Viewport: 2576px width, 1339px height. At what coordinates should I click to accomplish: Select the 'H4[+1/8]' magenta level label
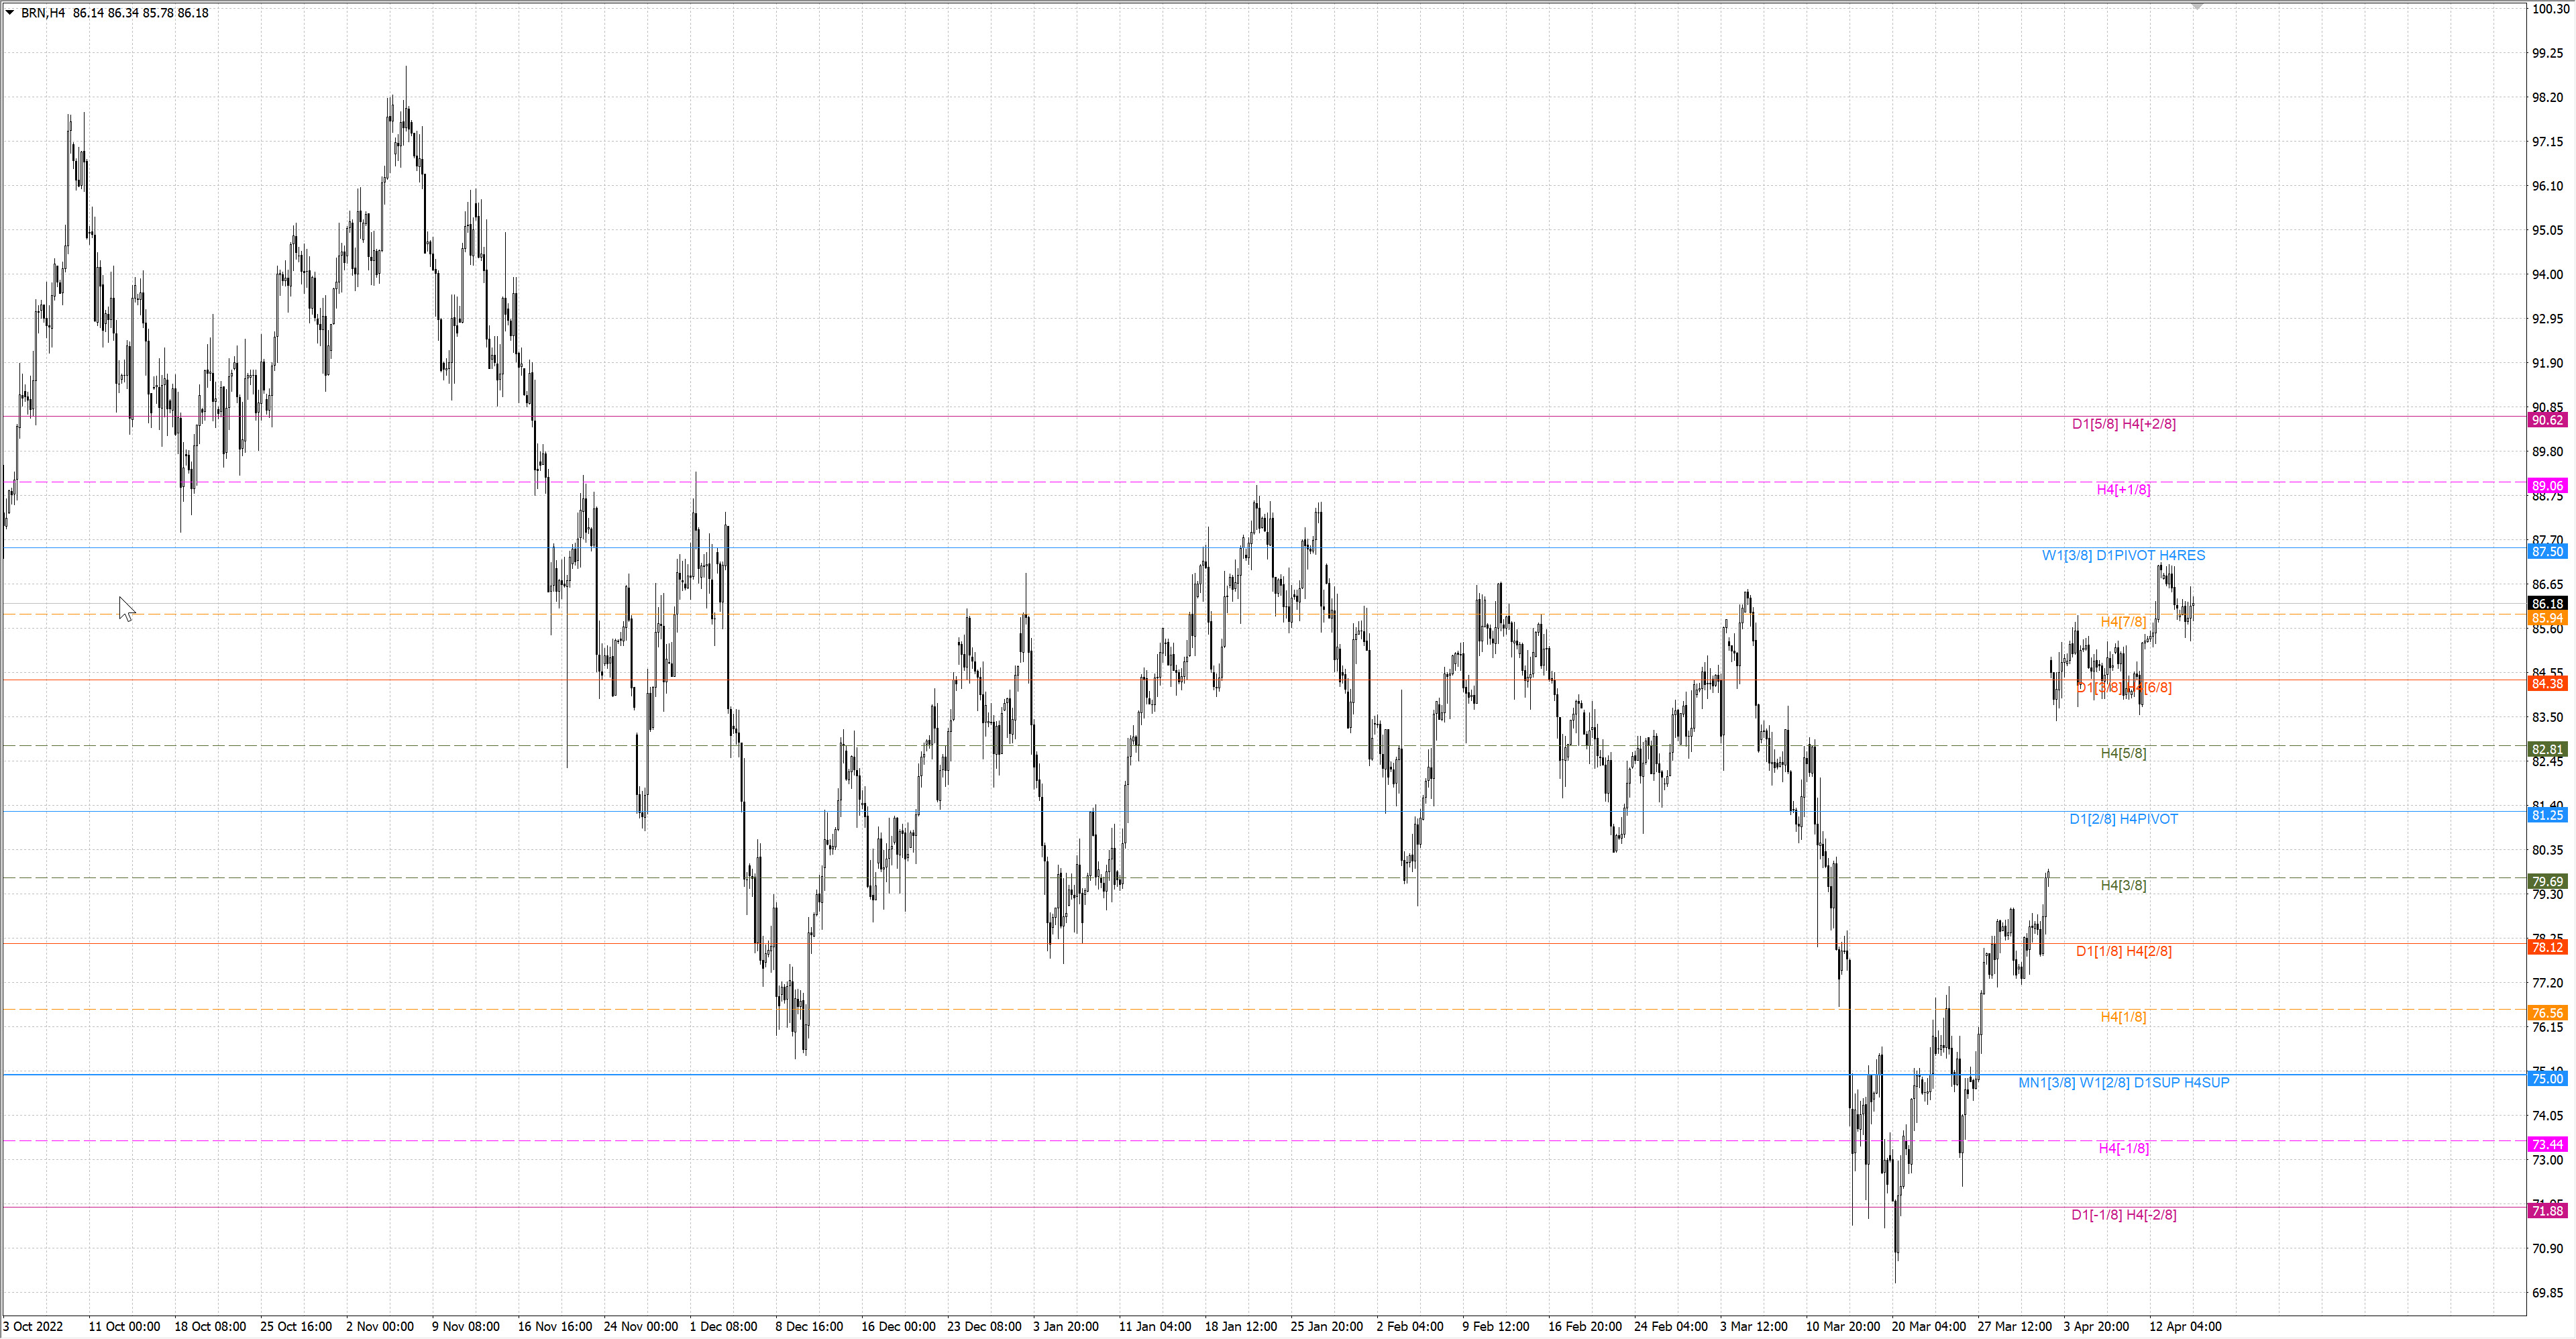tap(2123, 489)
